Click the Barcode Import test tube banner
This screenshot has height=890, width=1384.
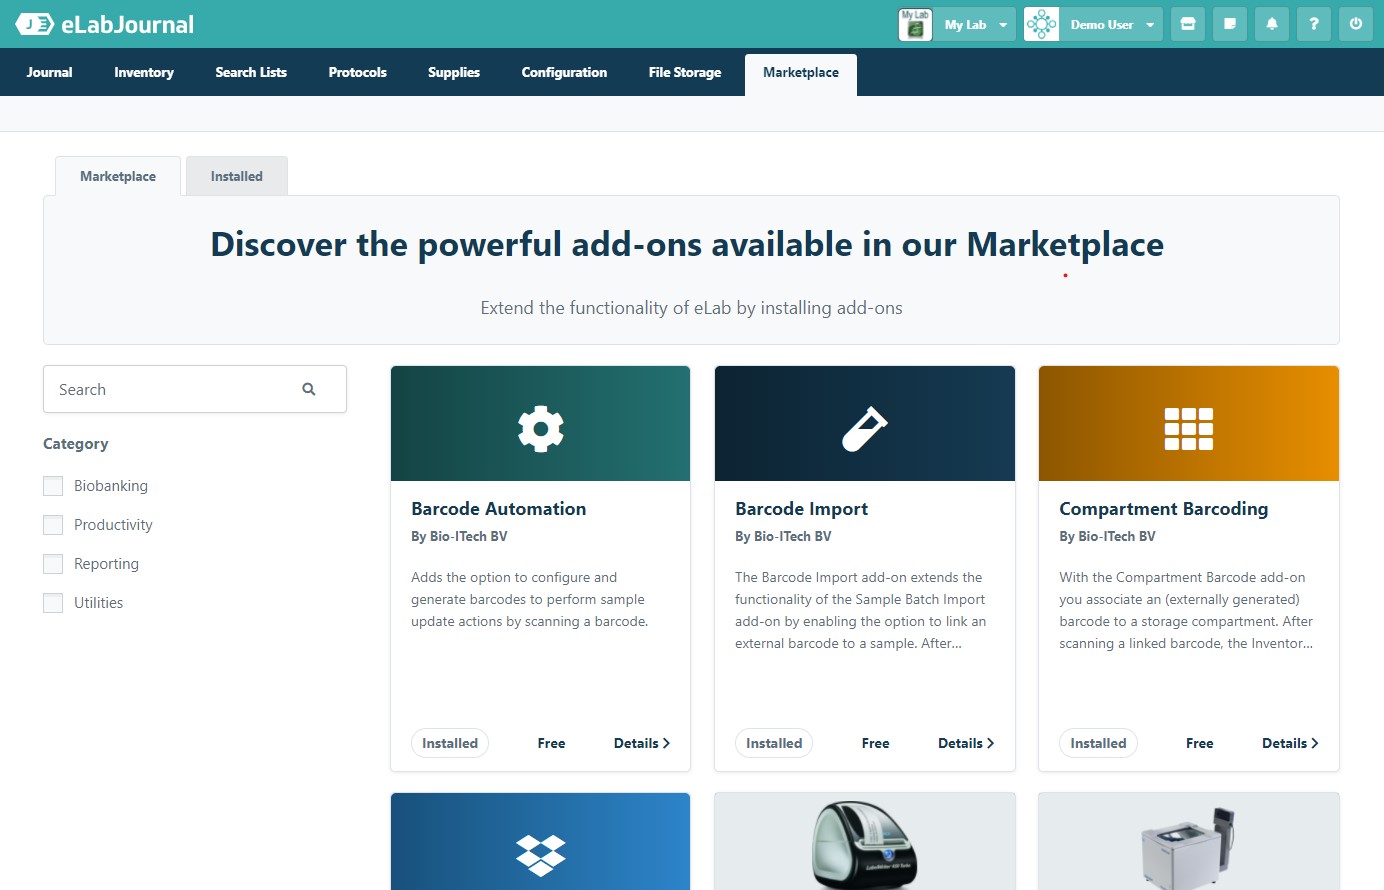click(864, 423)
